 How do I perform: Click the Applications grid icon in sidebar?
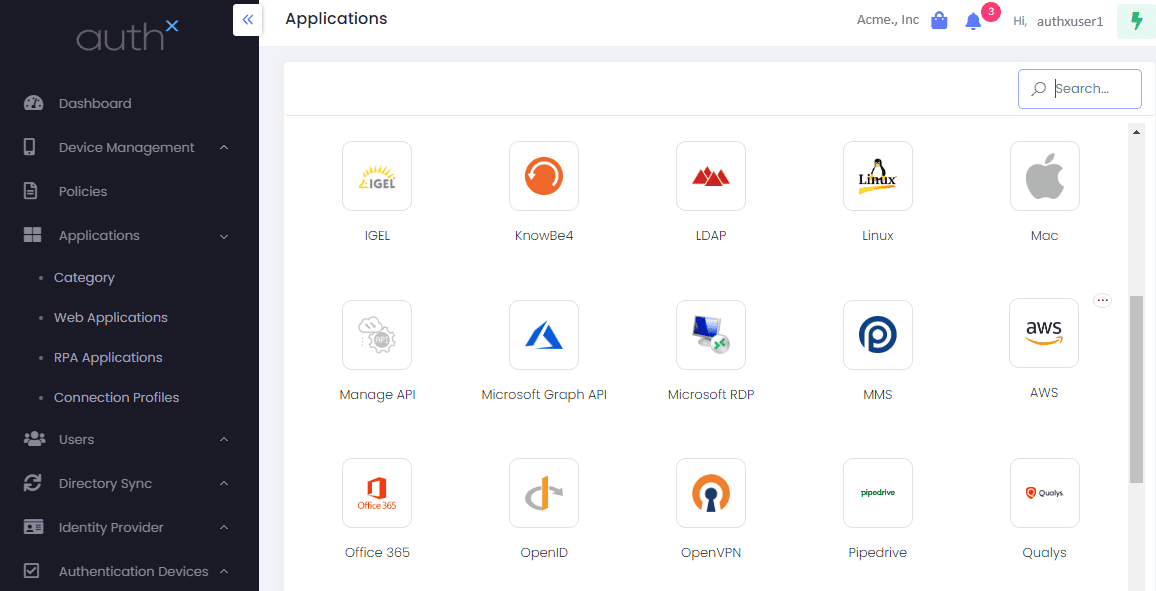click(32, 235)
